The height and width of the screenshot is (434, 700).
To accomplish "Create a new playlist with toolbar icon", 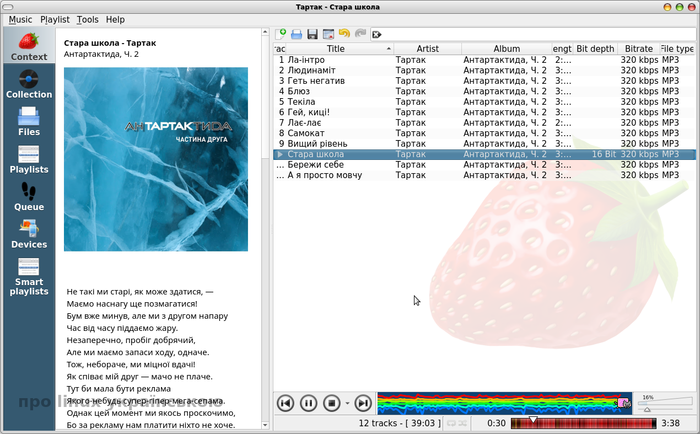I will click(x=281, y=34).
